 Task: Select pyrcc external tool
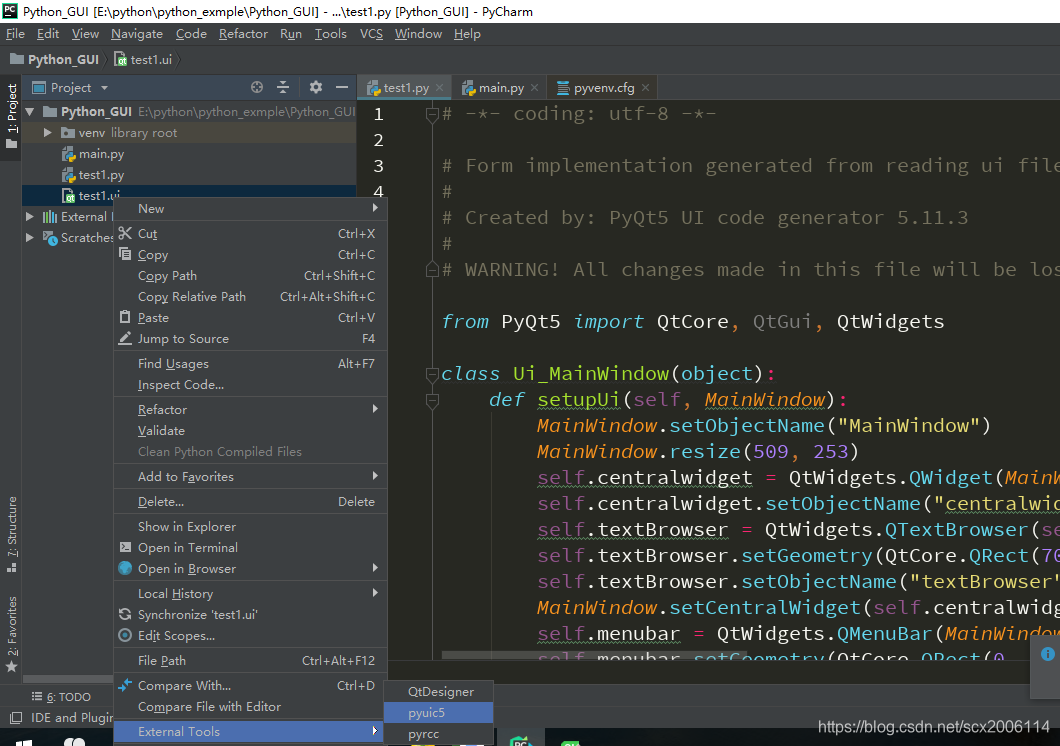438,733
